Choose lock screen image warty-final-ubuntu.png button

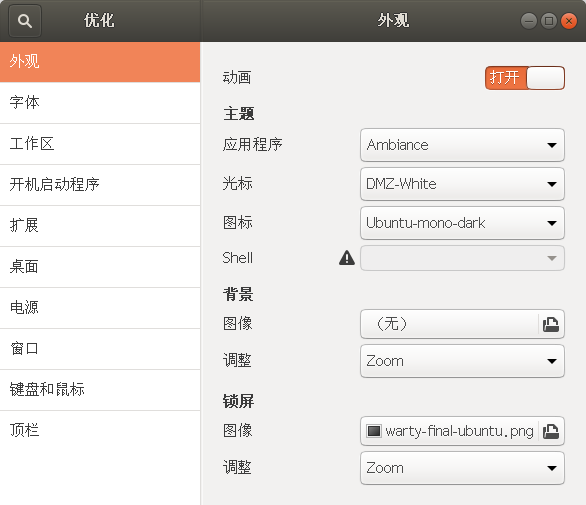pos(462,431)
